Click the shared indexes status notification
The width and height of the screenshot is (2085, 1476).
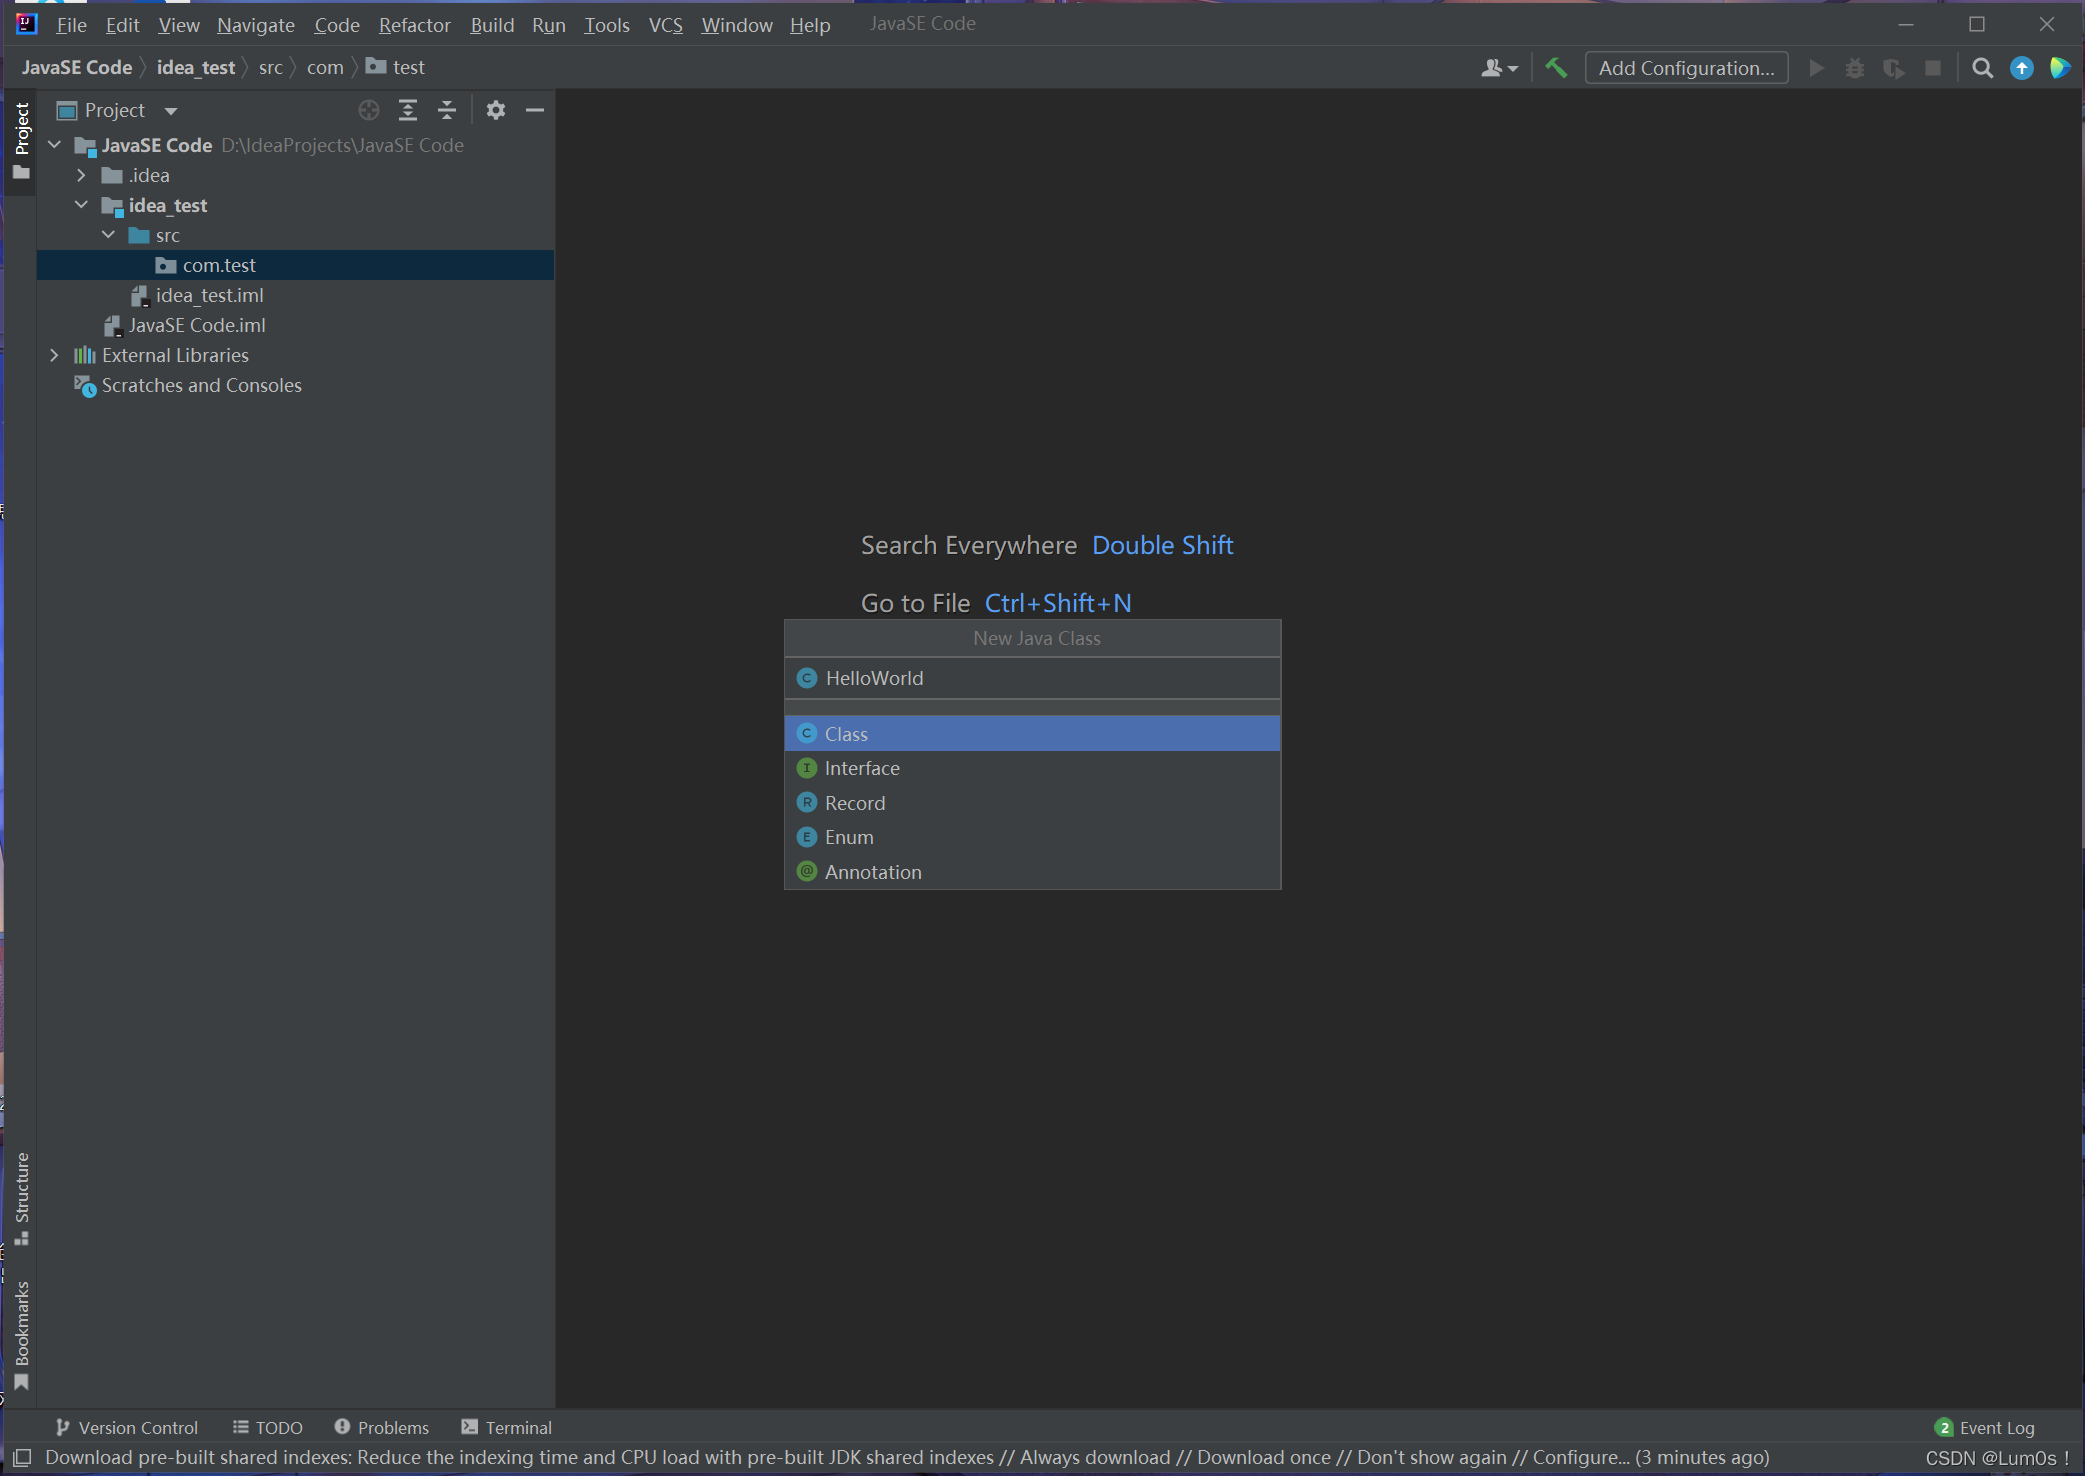click(x=907, y=1458)
